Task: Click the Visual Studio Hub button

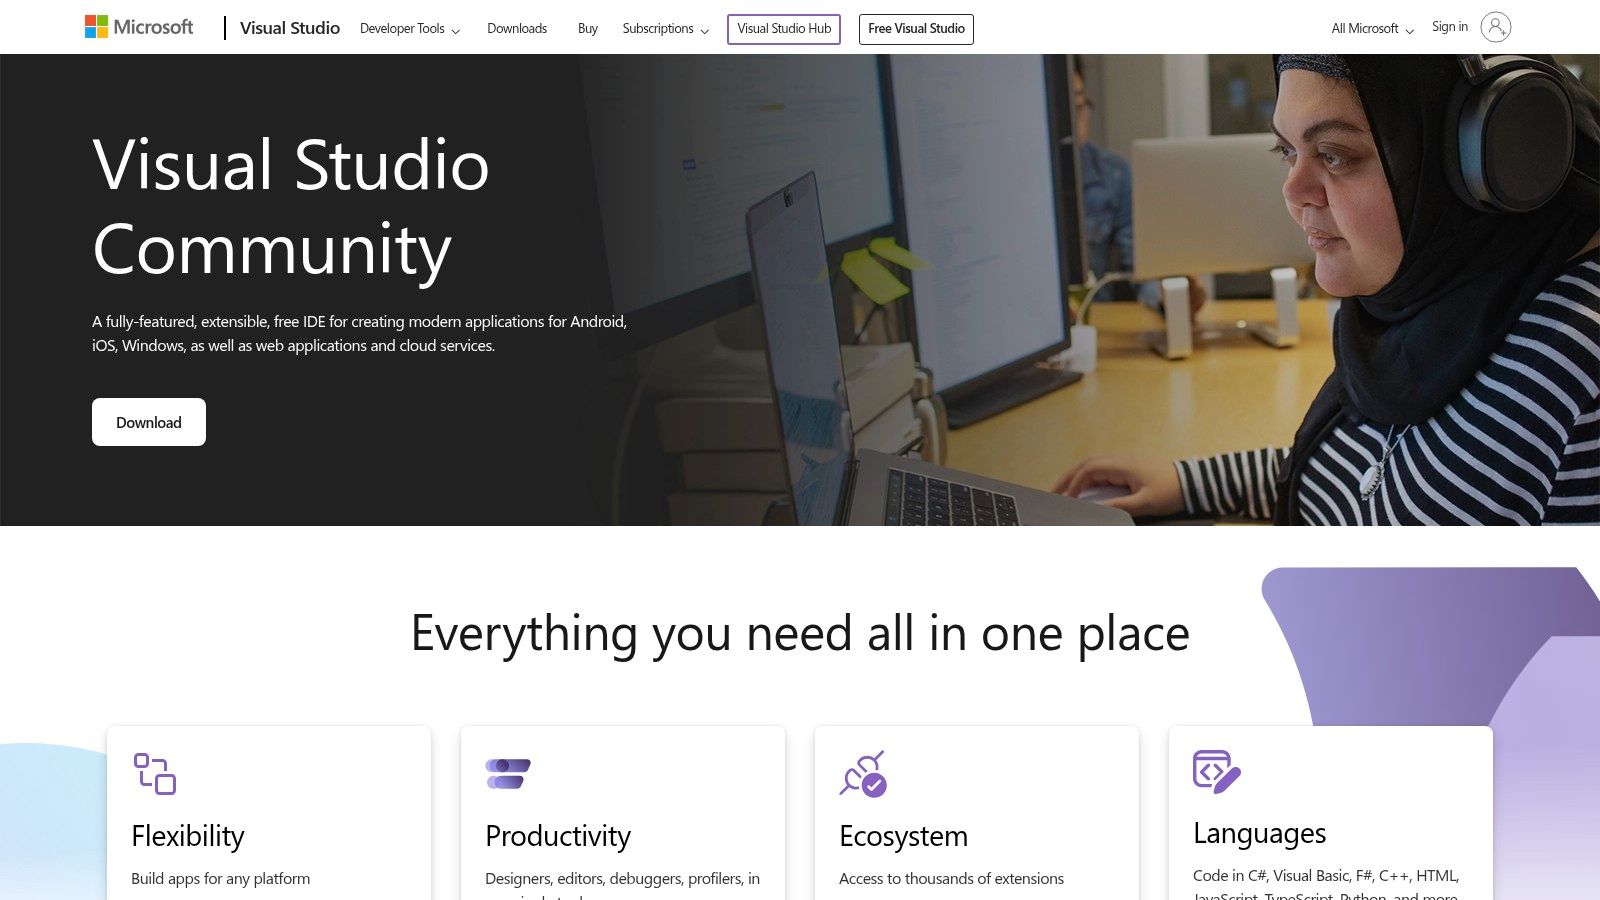Action: [x=784, y=29]
